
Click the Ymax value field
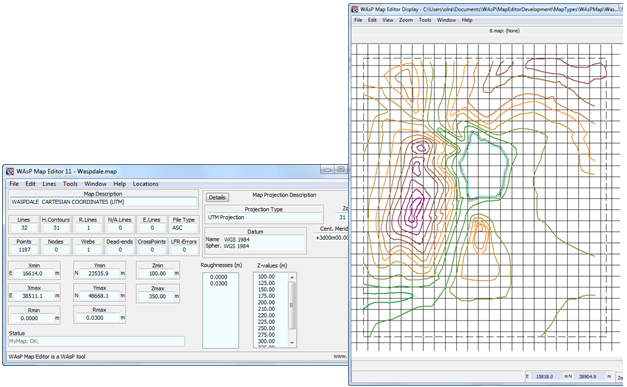[99, 296]
